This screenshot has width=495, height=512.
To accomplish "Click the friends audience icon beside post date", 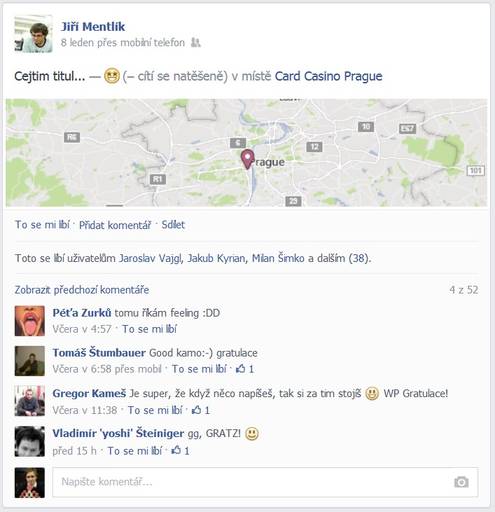I will pyautogui.click(x=196, y=43).
